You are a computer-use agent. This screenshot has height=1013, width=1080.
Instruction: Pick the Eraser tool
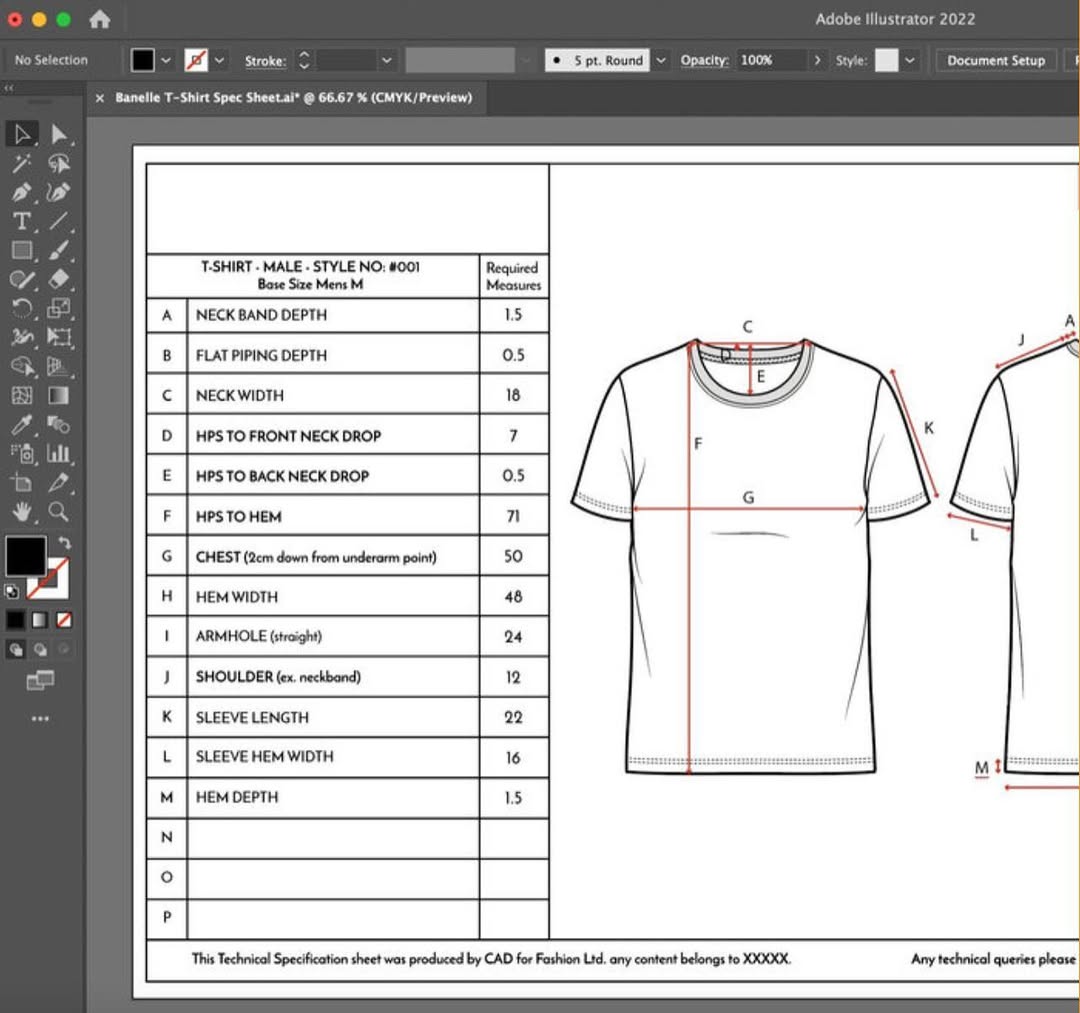[58, 280]
